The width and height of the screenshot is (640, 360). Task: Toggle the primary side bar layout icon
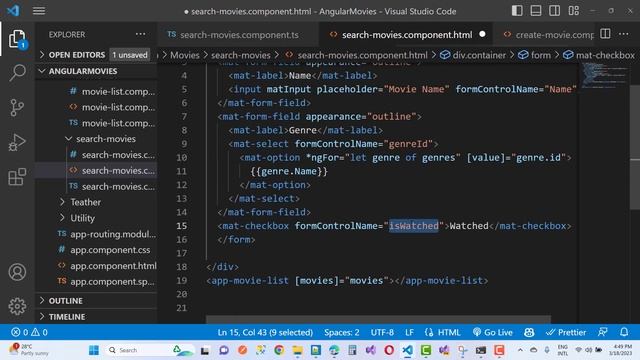(x=517, y=11)
